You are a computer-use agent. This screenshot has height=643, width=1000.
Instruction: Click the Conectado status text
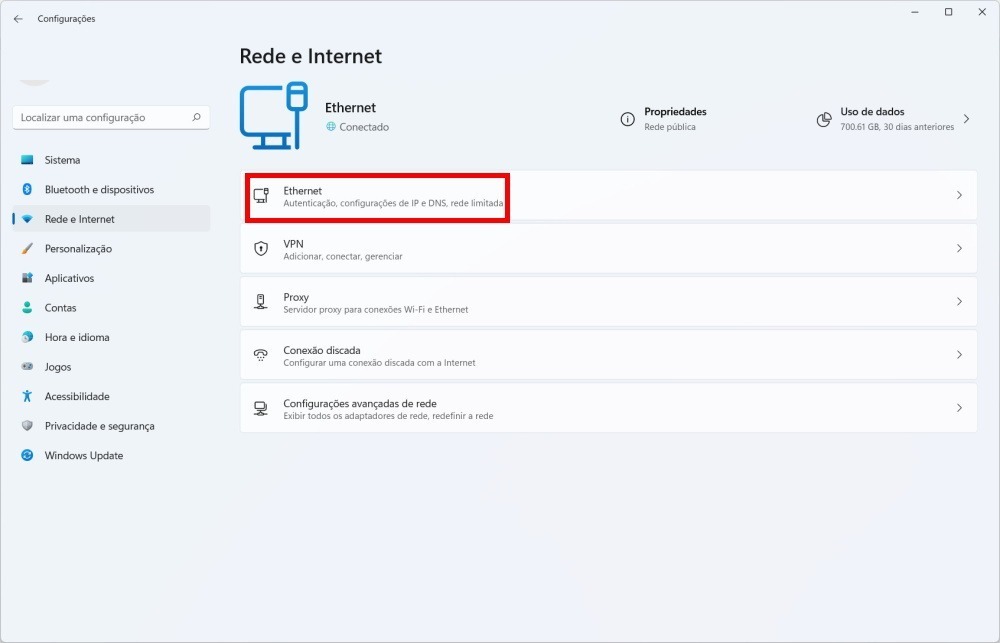[364, 127]
